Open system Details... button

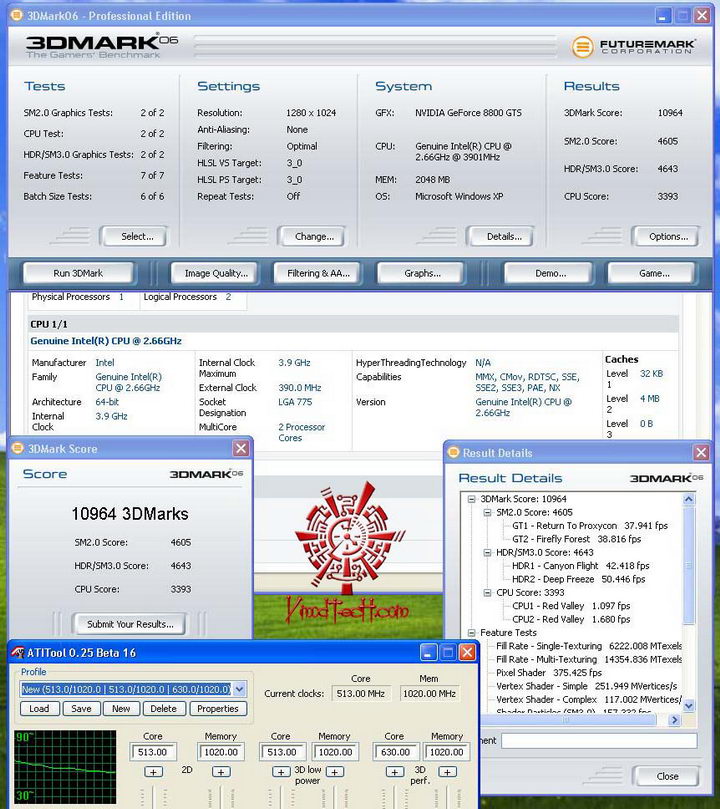click(500, 236)
